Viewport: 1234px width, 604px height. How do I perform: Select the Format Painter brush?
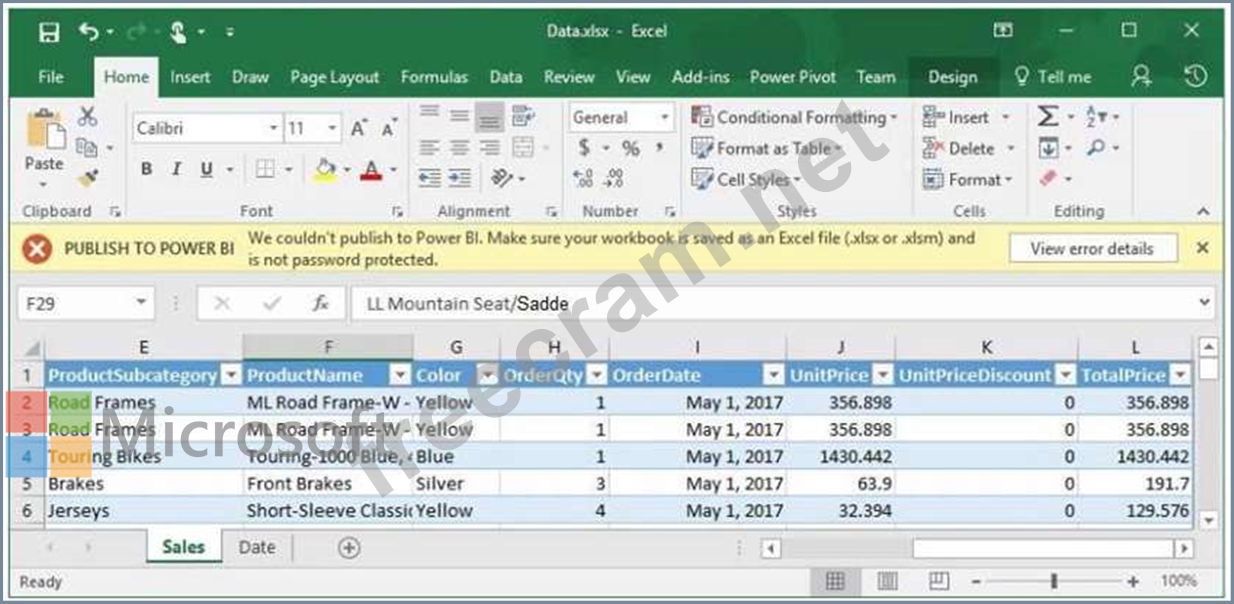[87, 178]
